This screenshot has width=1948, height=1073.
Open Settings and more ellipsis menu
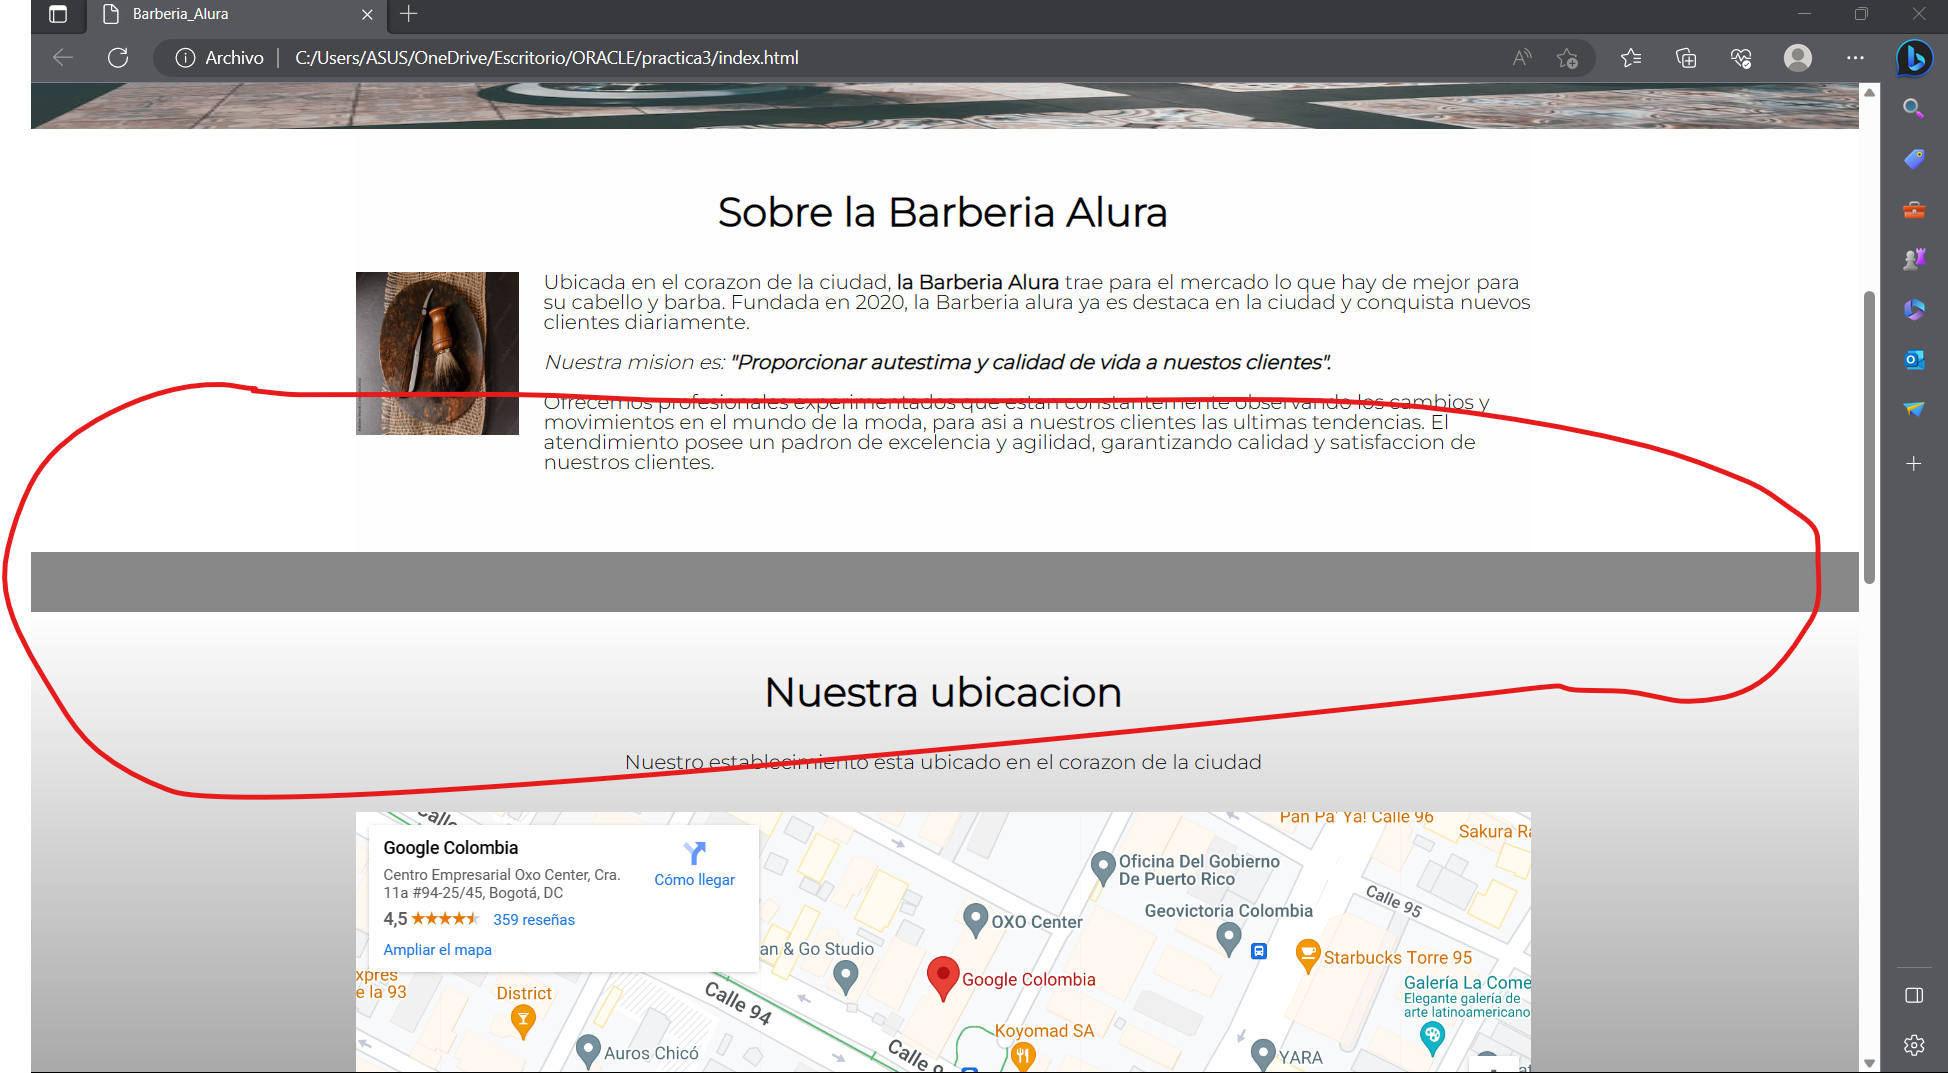click(x=1855, y=58)
